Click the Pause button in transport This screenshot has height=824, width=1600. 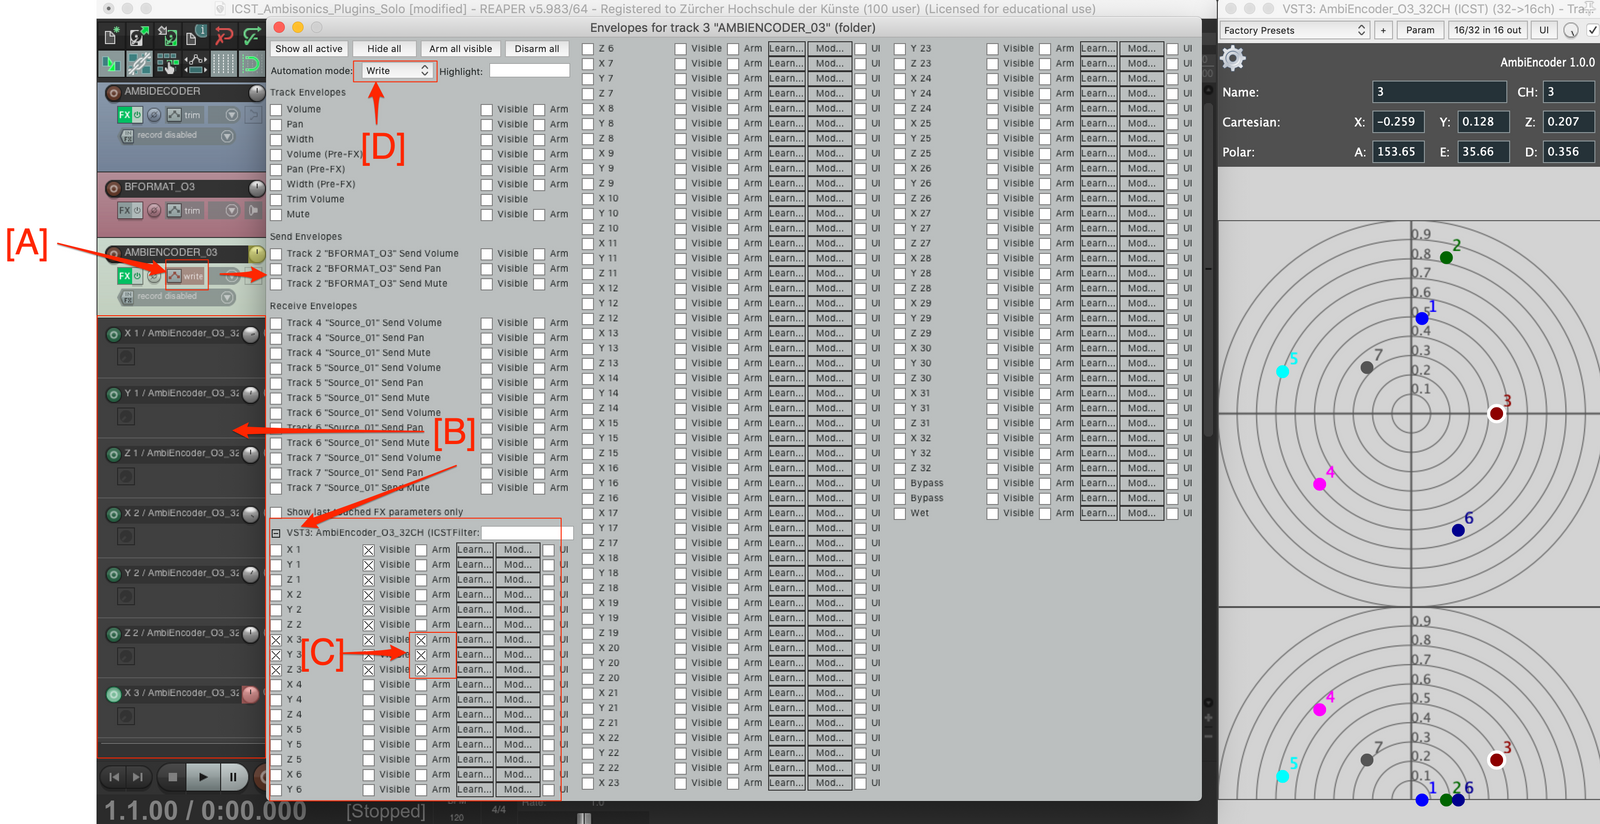click(x=233, y=777)
